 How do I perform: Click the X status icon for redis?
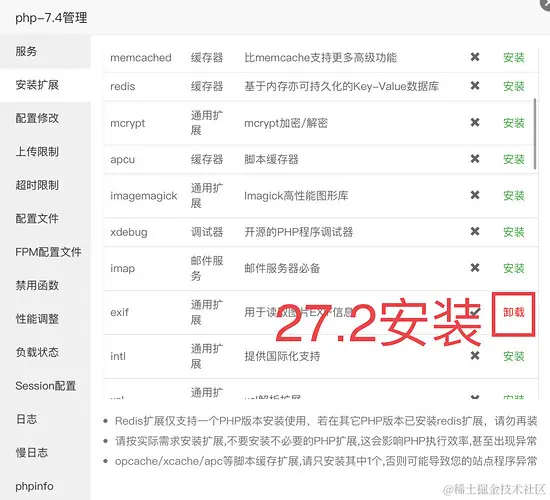click(475, 86)
